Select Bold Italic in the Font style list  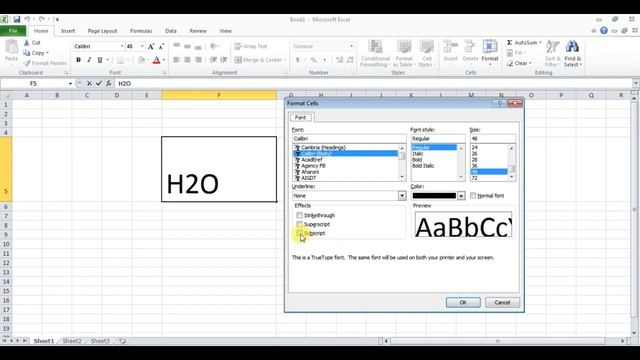423,166
